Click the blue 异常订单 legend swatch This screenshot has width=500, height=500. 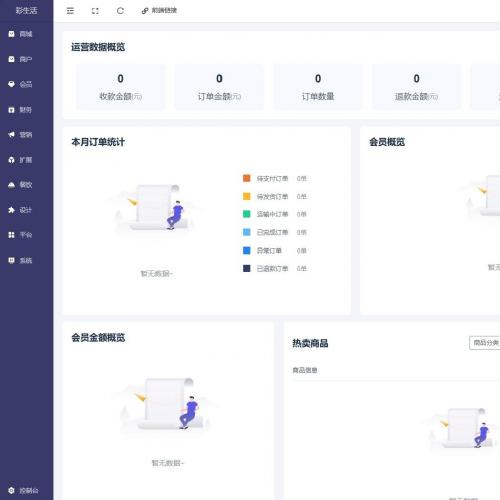pos(247,250)
